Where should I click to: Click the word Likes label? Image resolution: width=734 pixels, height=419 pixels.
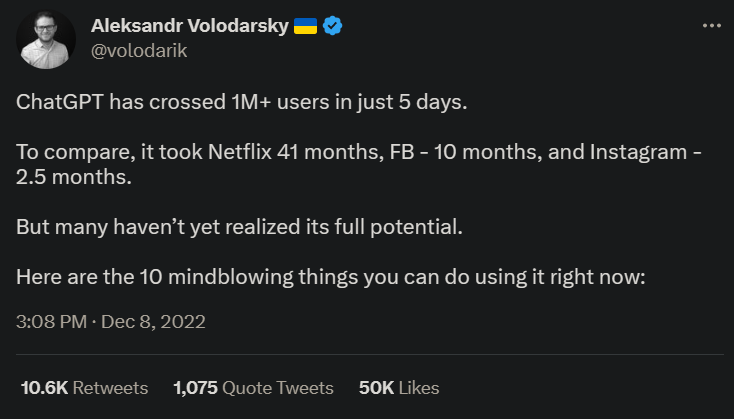[419, 388]
